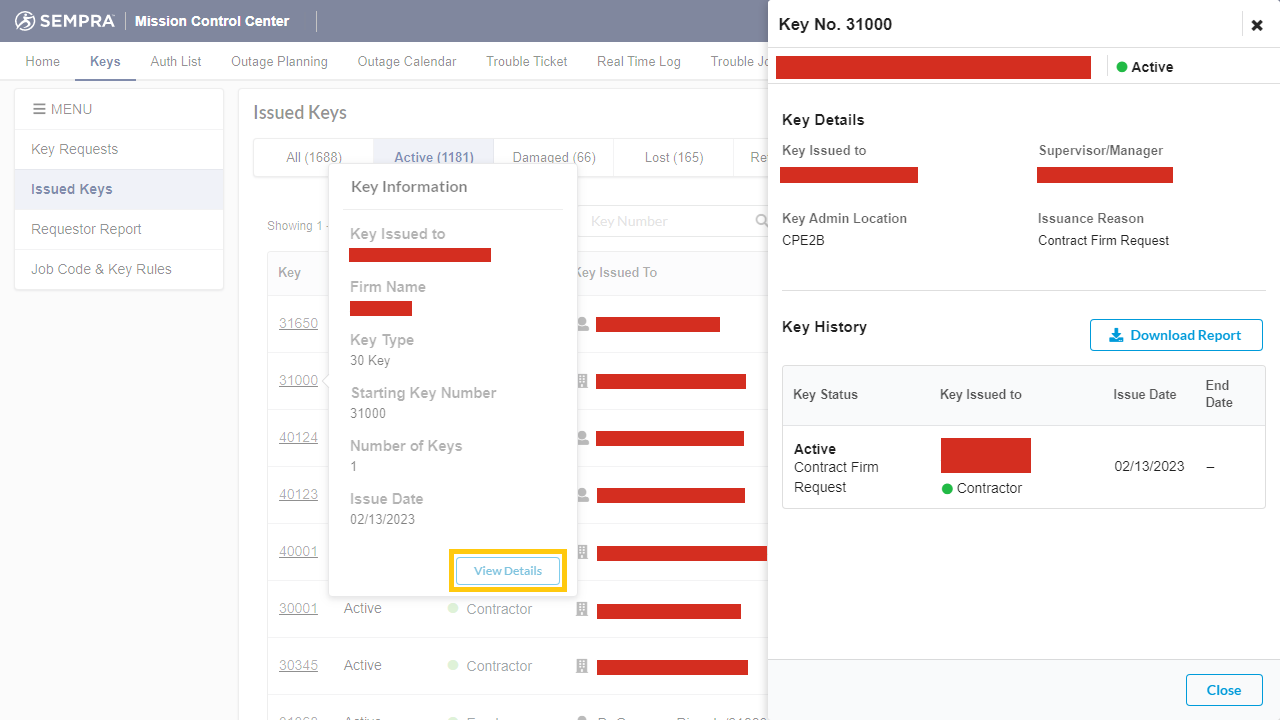Image resolution: width=1280 pixels, height=720 pixels.
Task: Select the Lost (165) filter tab
Action: click(674, 157)
